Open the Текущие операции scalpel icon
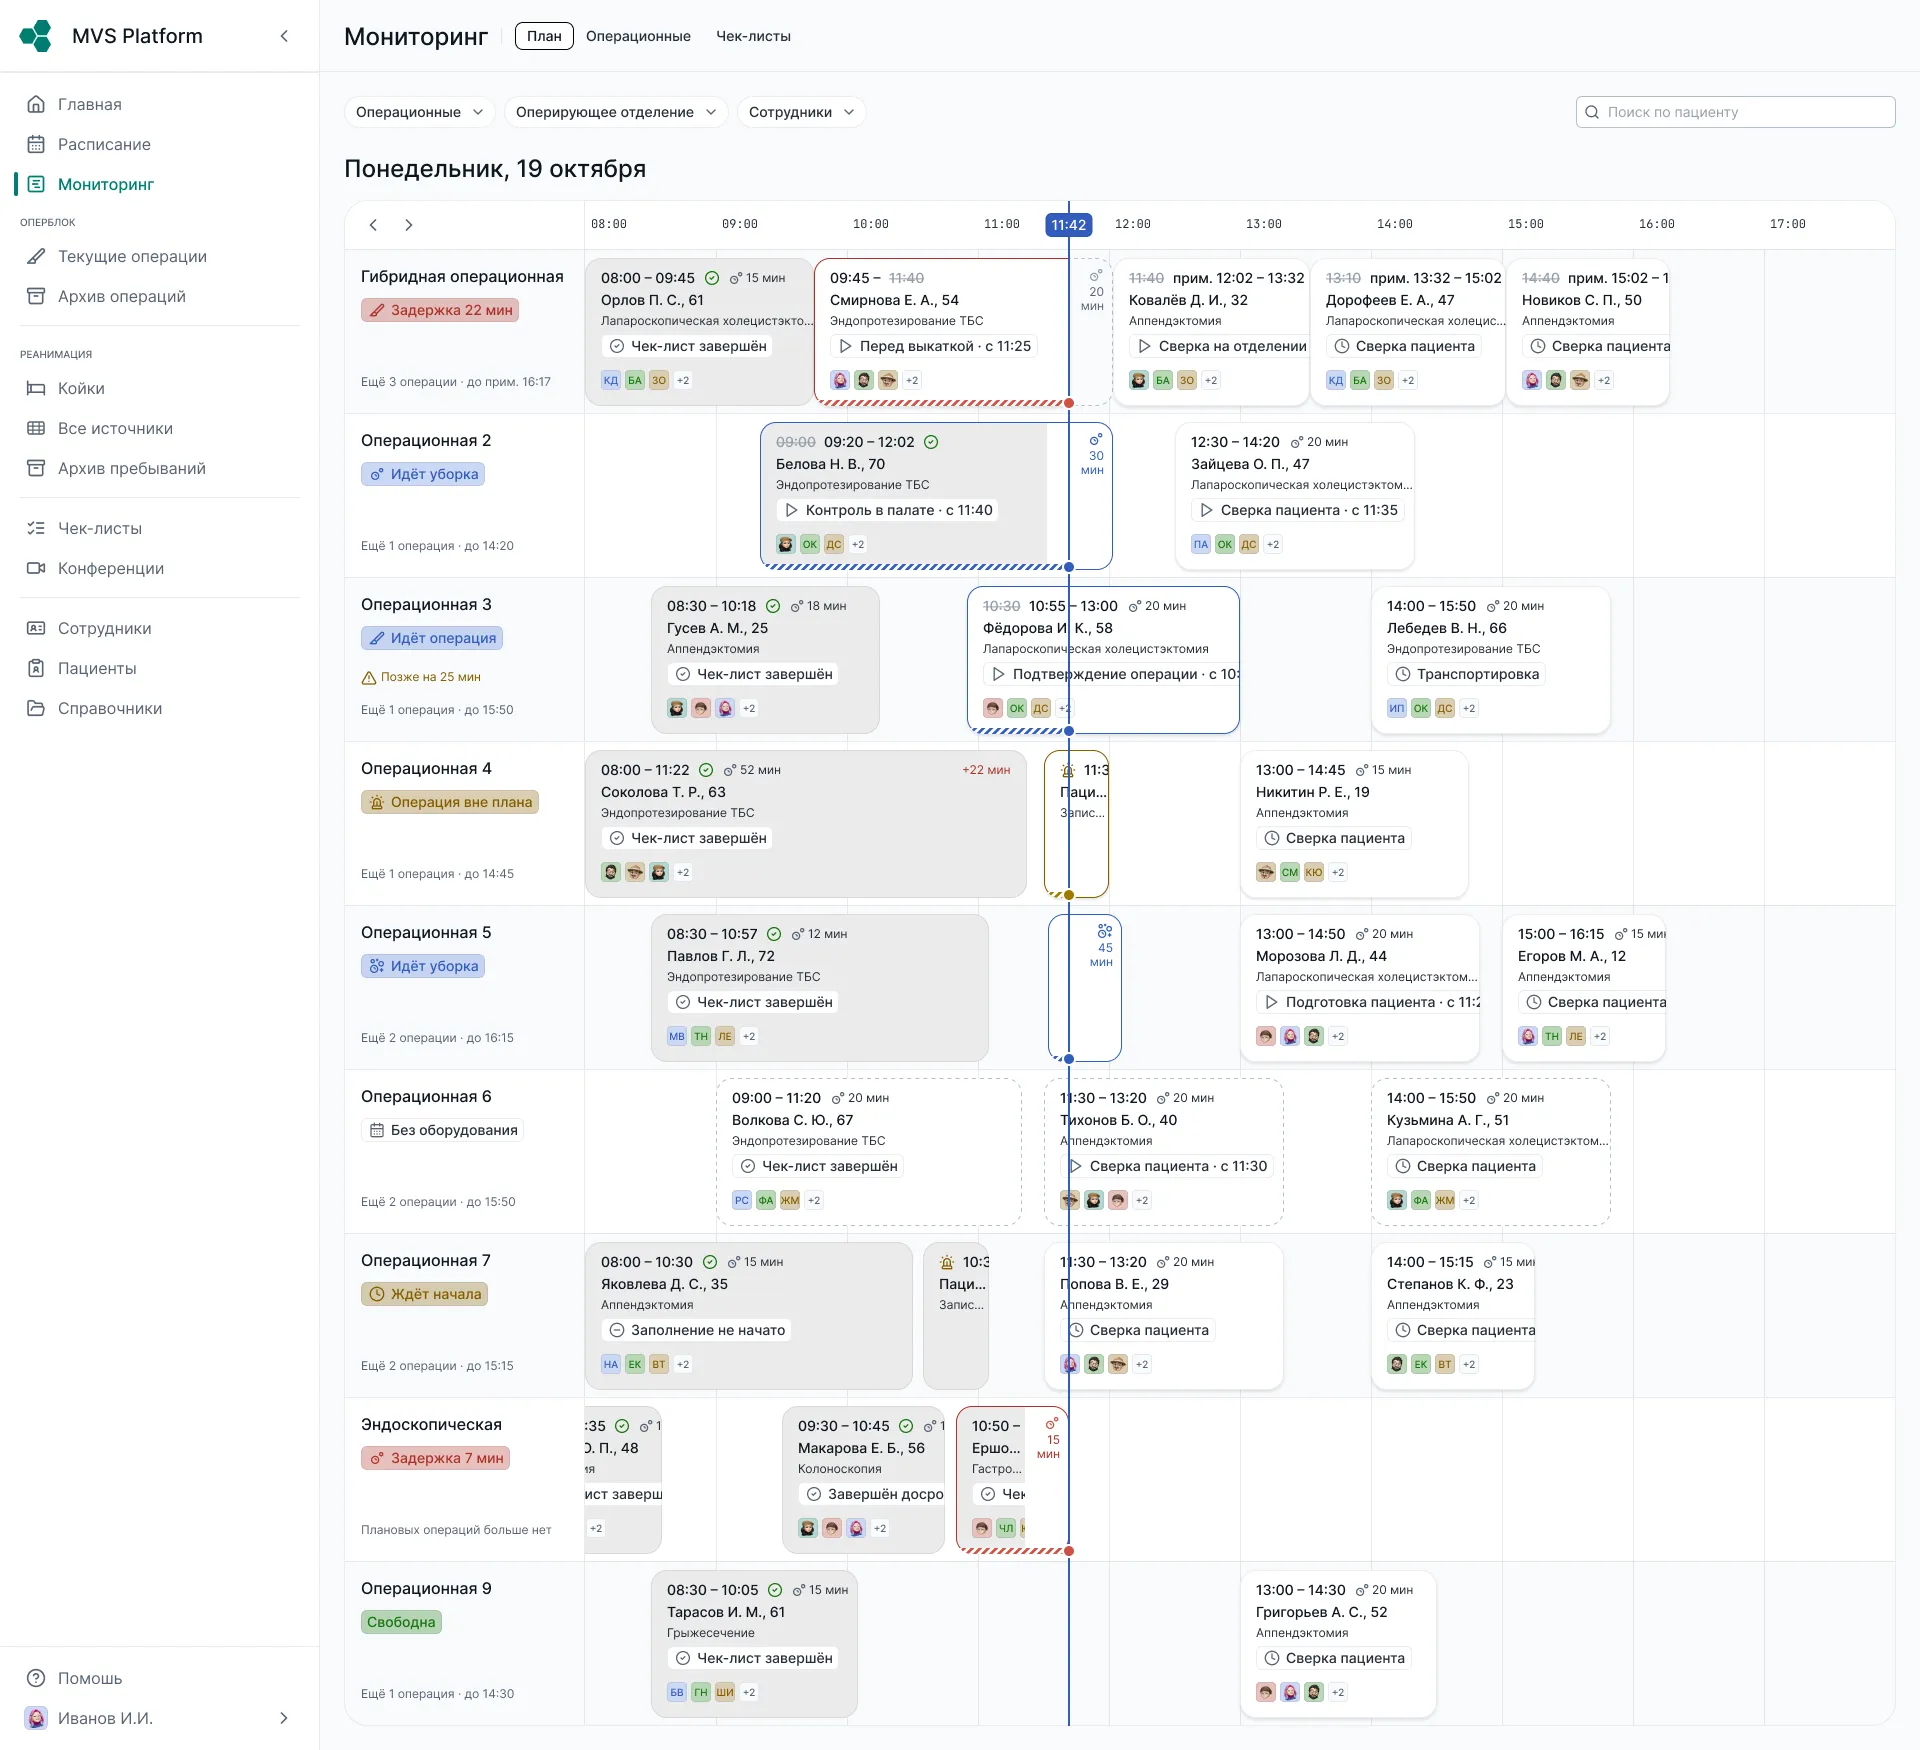 [x=36, y=256]
